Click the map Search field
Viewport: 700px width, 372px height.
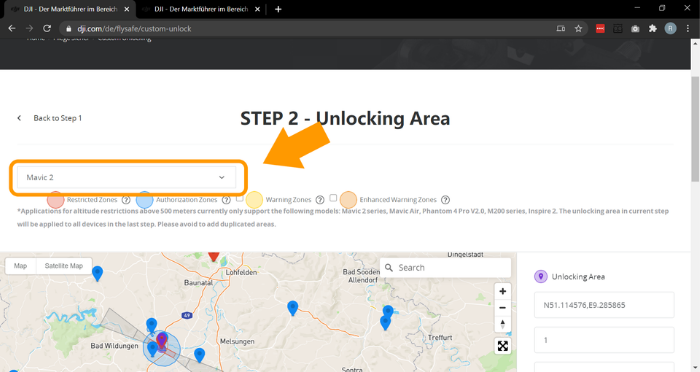coord(446,268)
